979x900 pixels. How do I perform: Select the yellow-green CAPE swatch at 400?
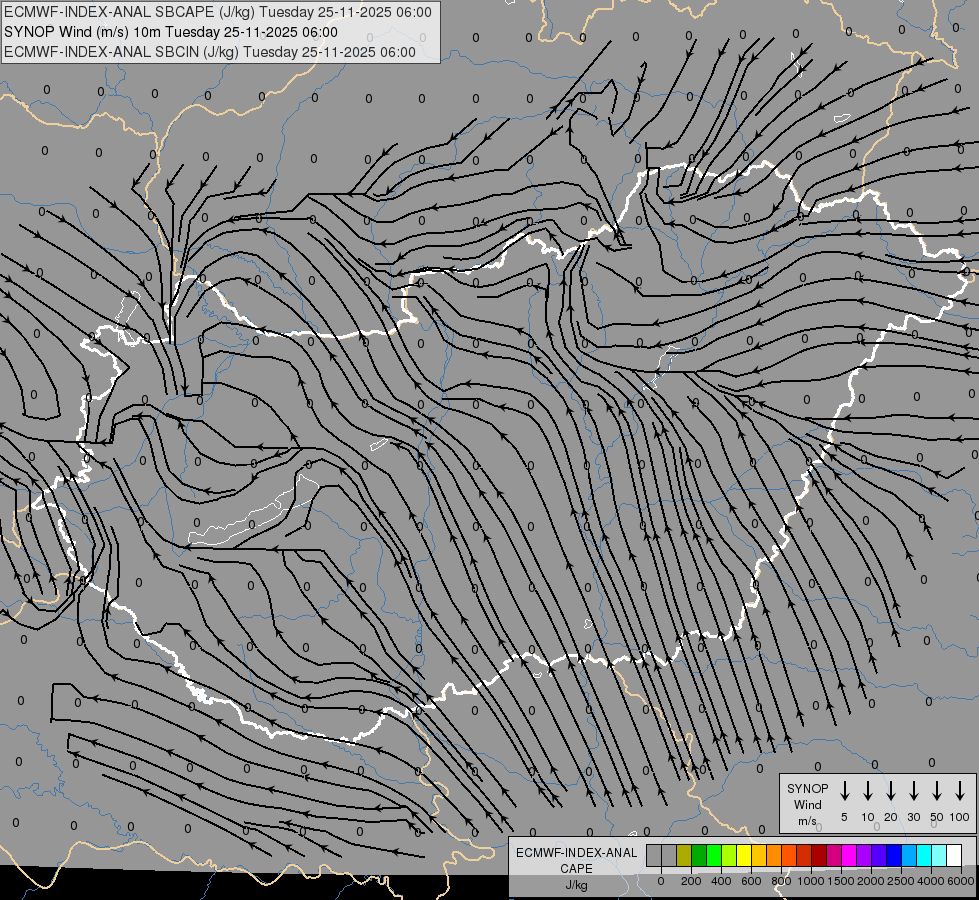pyautogui.click(x=729, y=855)
